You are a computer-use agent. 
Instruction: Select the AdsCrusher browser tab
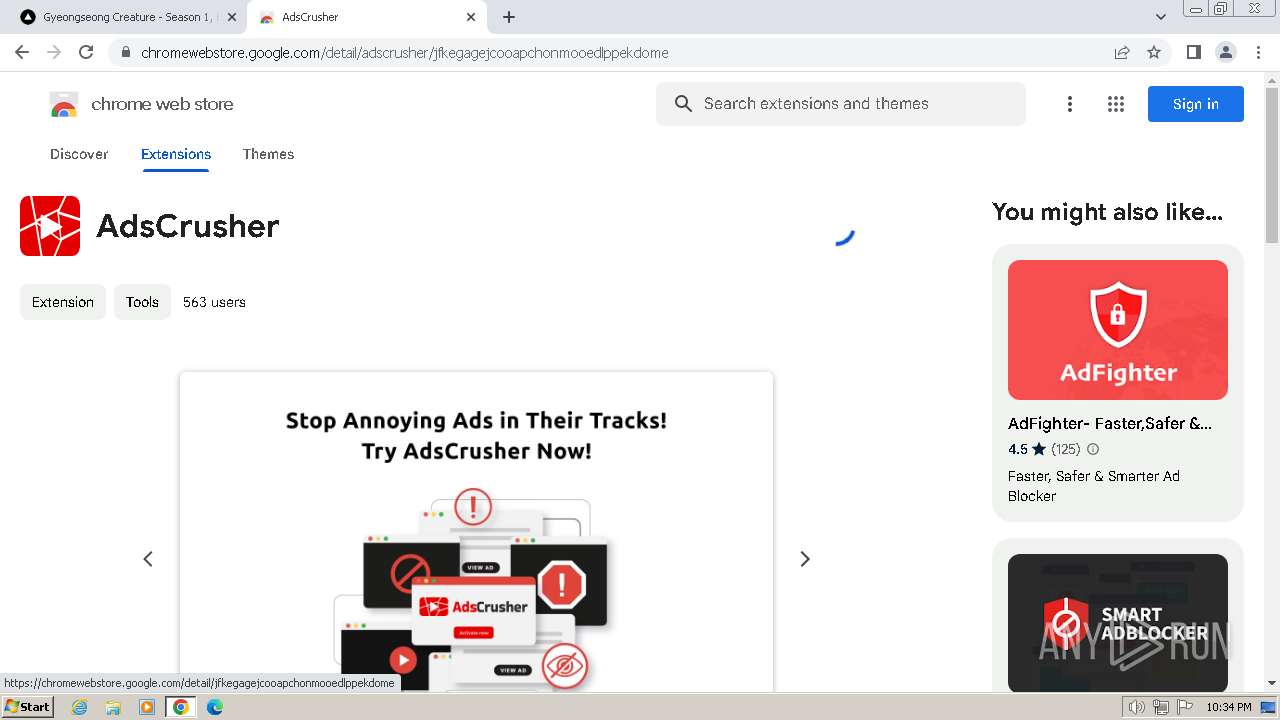coord(368,17)
